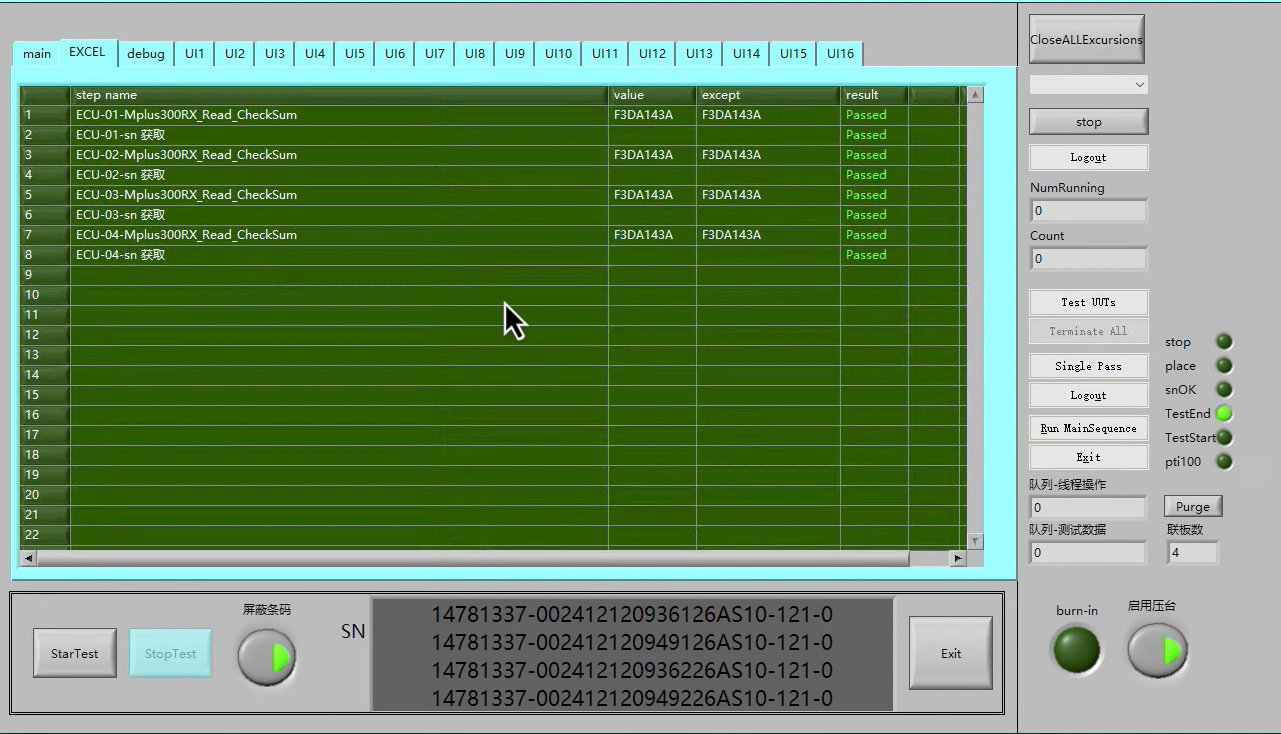The width and height of the screenshot is (1281, 734).
Task: Toggle the 启用压台 round switch
Action: point(1157,651)
